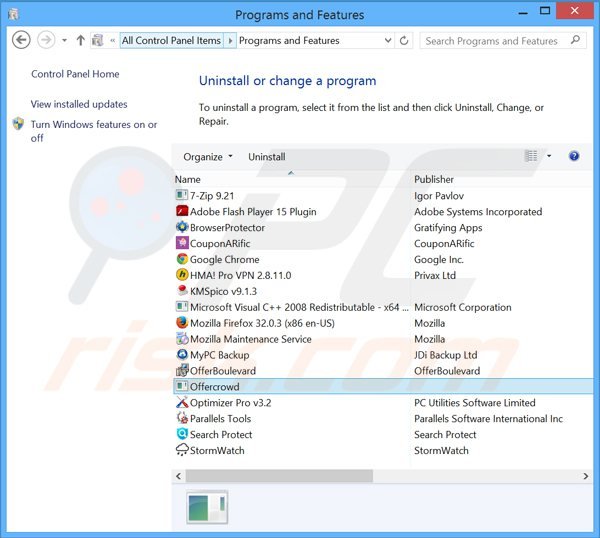
Task: Go back with the Back arrow
Action: [x=21, y=40]
